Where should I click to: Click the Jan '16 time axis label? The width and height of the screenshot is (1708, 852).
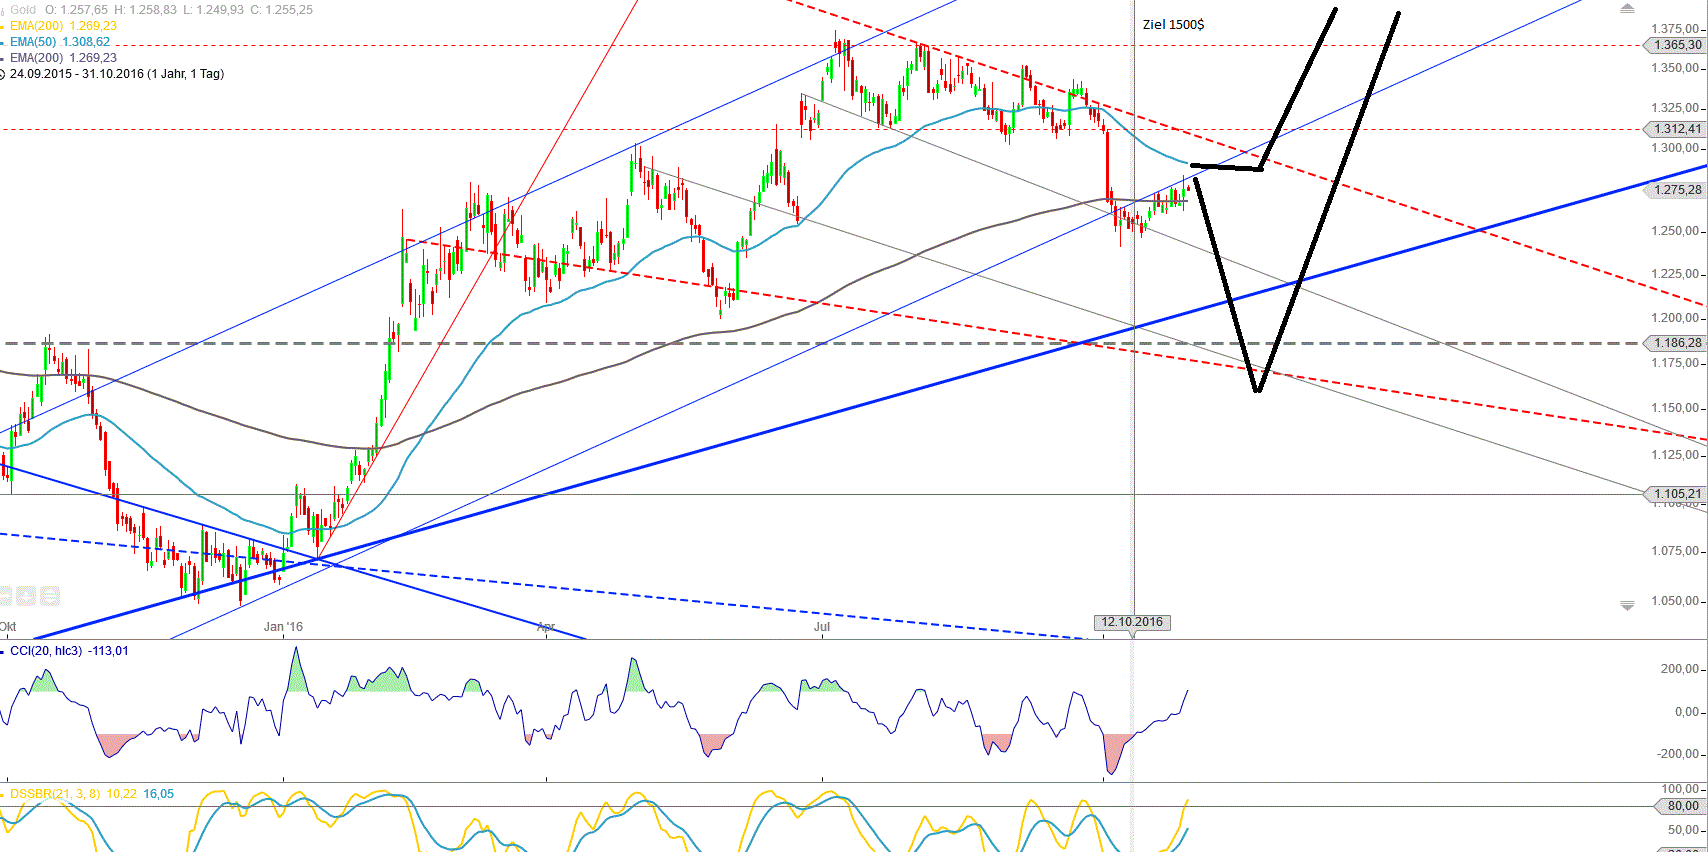point(283,627)
